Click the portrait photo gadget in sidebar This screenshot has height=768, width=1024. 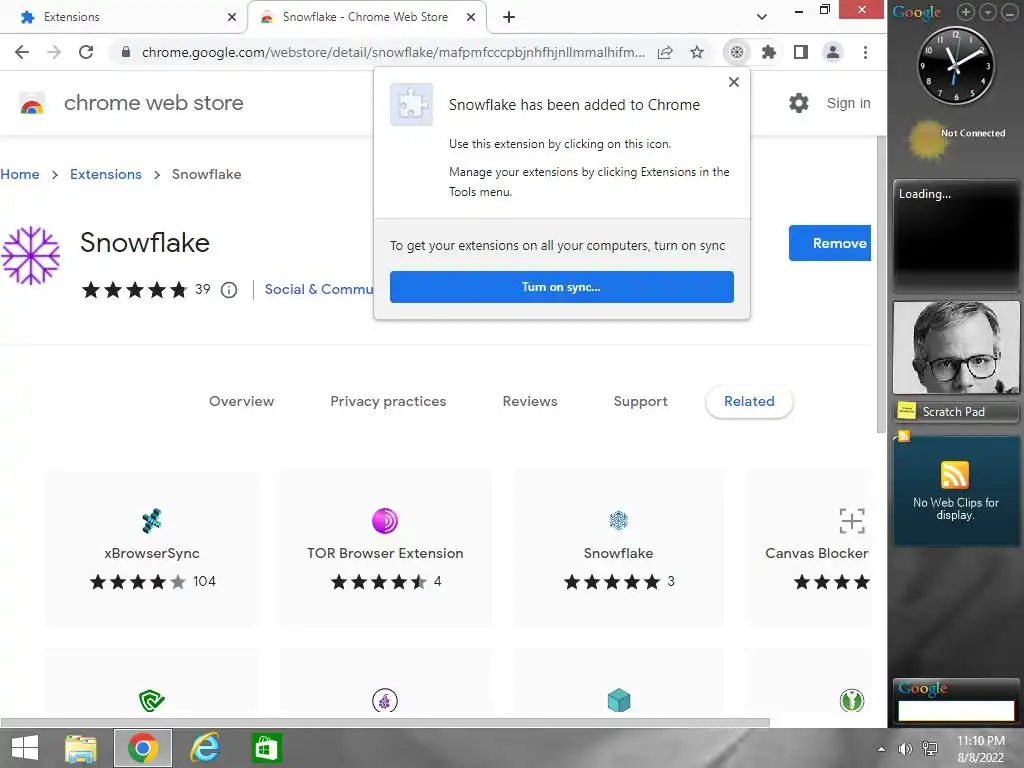pos(956,347)
